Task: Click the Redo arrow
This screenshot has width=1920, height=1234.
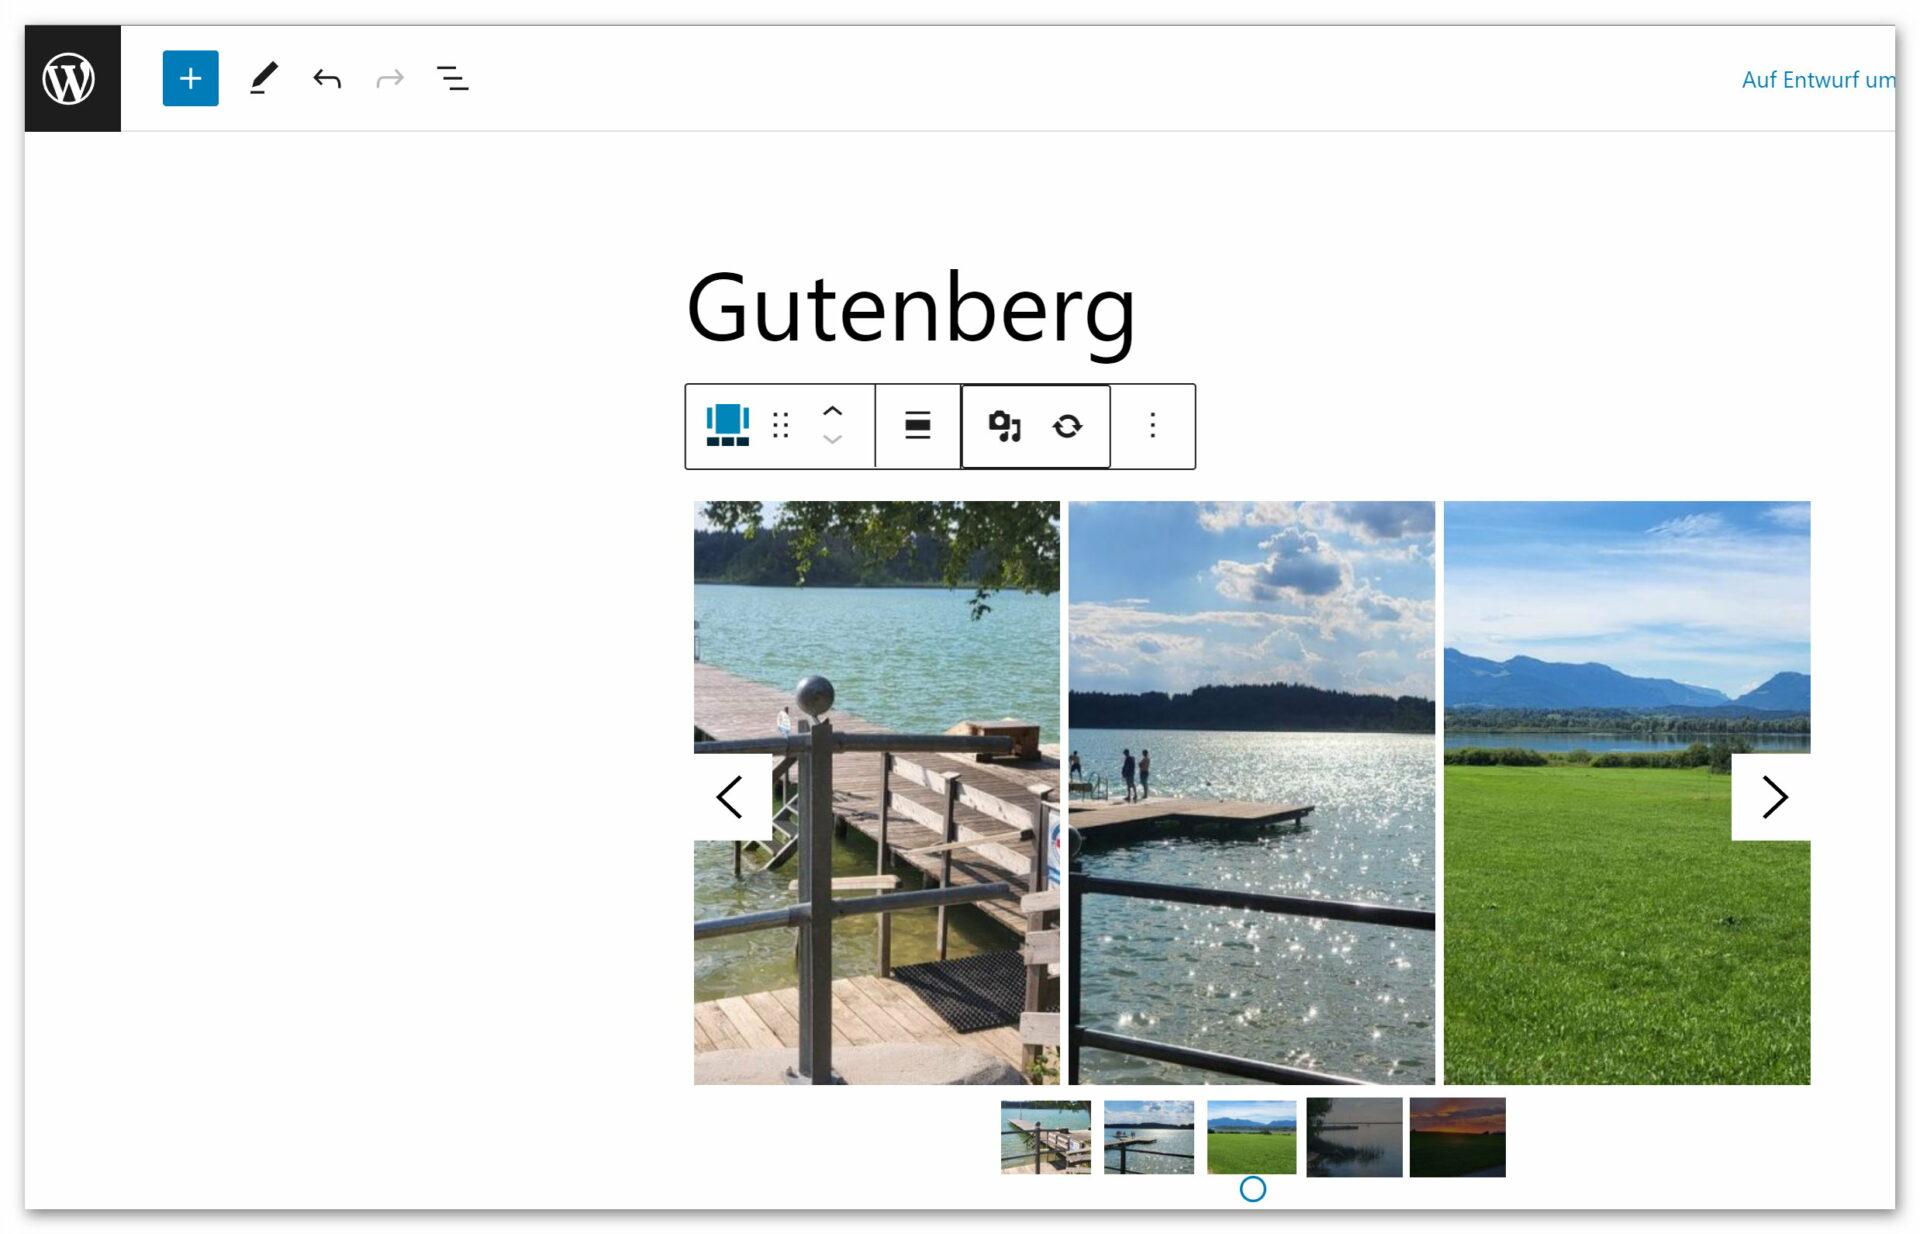Action: [390, 78]
